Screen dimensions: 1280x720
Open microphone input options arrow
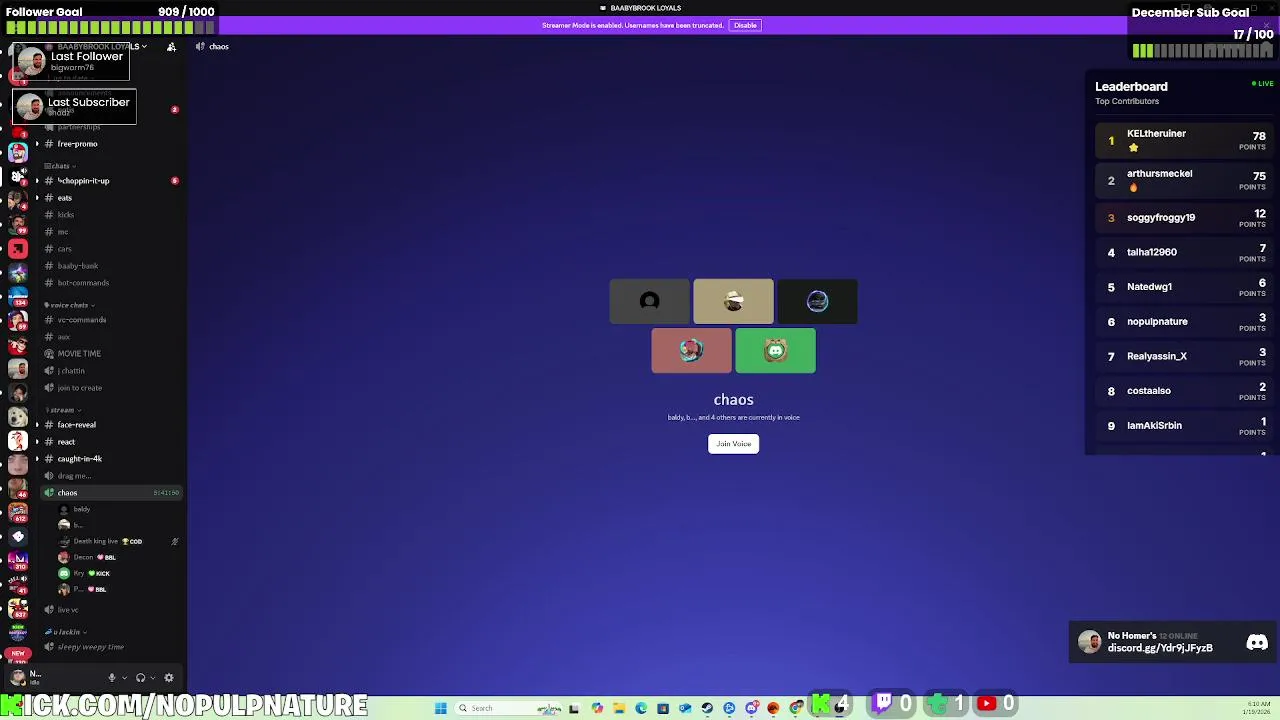[x=124, y=678]
